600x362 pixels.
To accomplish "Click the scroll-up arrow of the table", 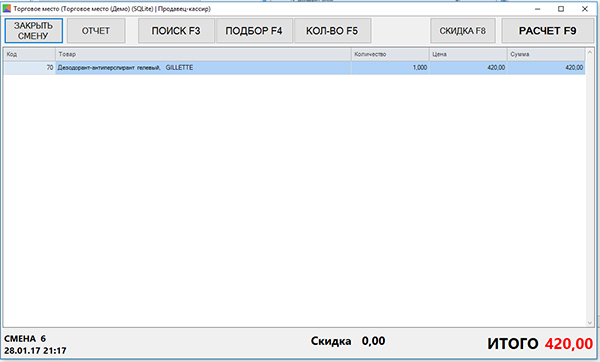I will point(590,53).
